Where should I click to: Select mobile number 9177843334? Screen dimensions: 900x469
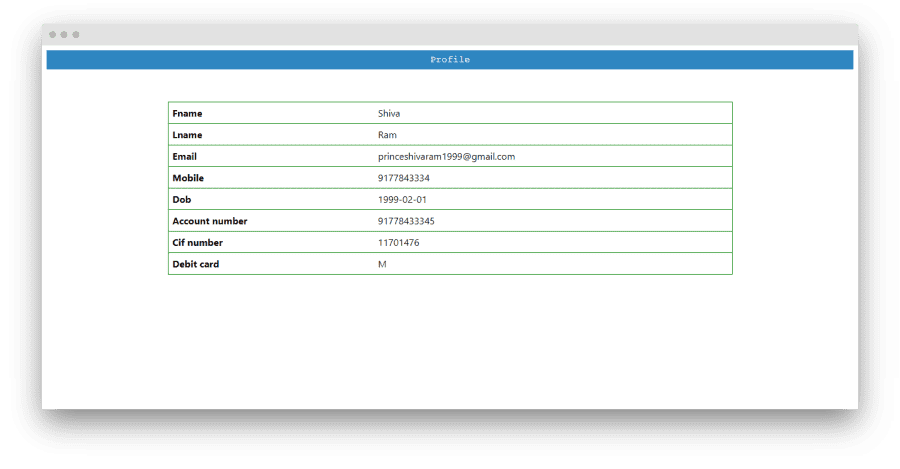[404, 178]
